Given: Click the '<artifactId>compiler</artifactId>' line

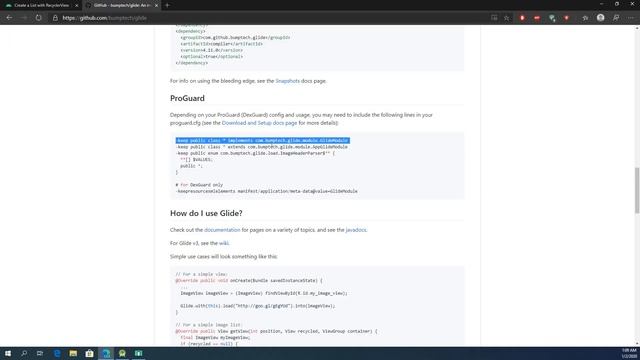Looking at the screenshot, I should (222, 44).
